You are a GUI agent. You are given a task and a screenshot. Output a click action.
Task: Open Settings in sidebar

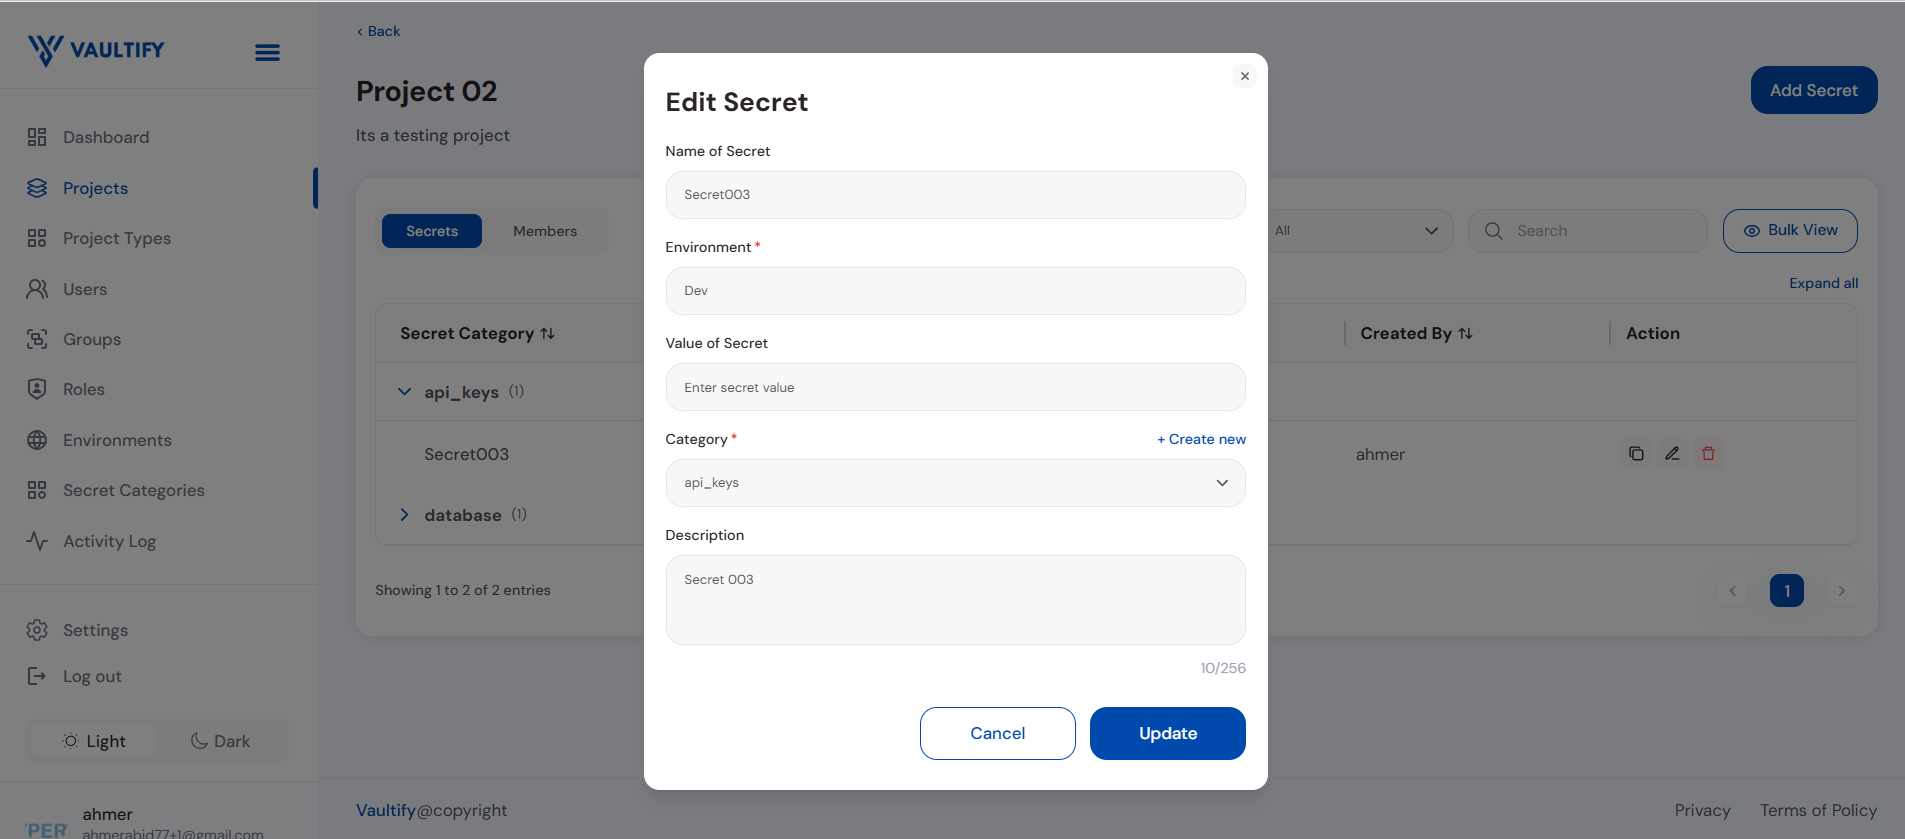96,630
